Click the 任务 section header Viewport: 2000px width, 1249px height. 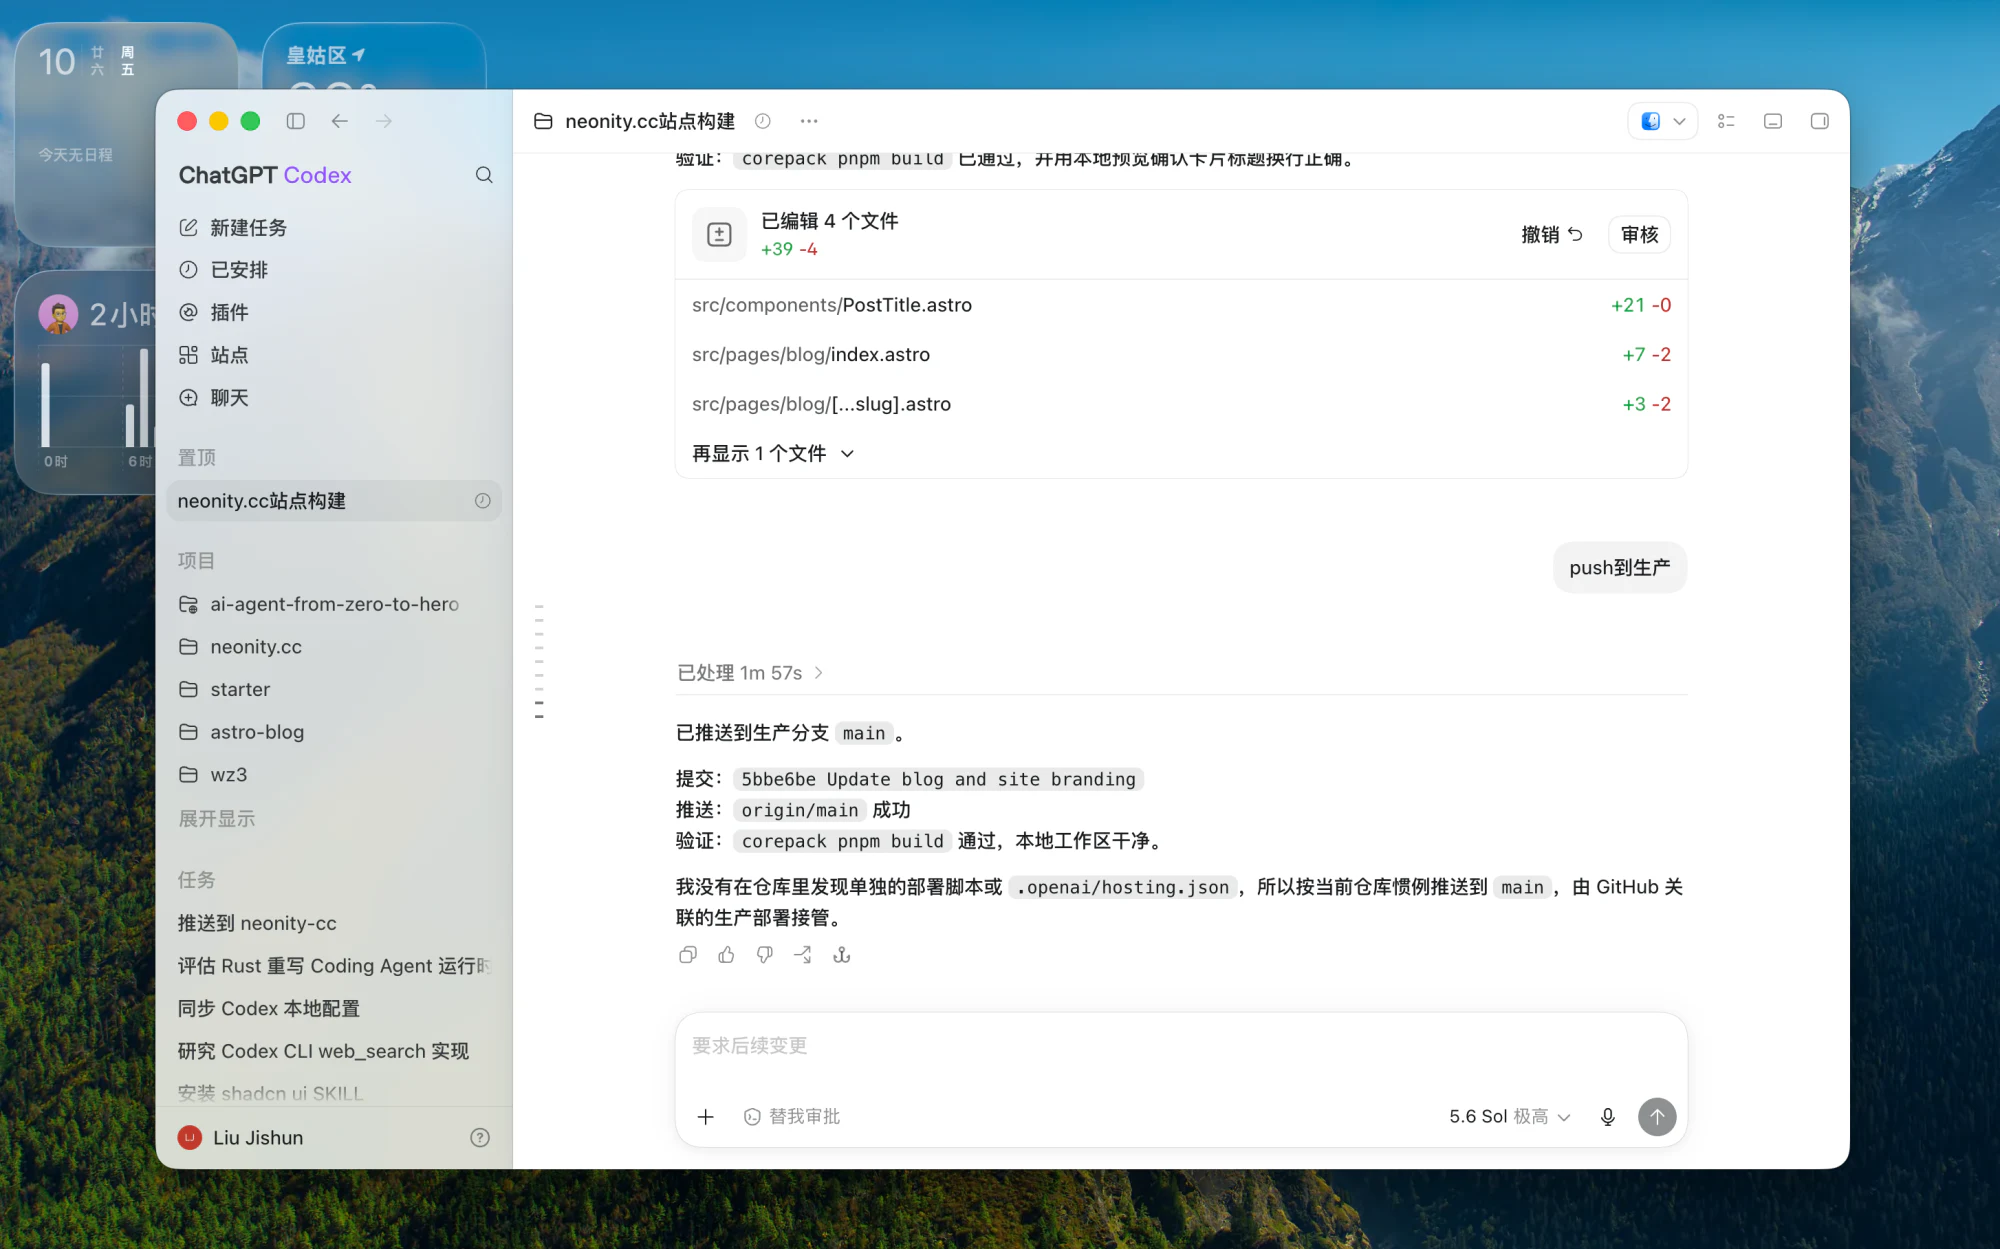(x=197, y=880)
